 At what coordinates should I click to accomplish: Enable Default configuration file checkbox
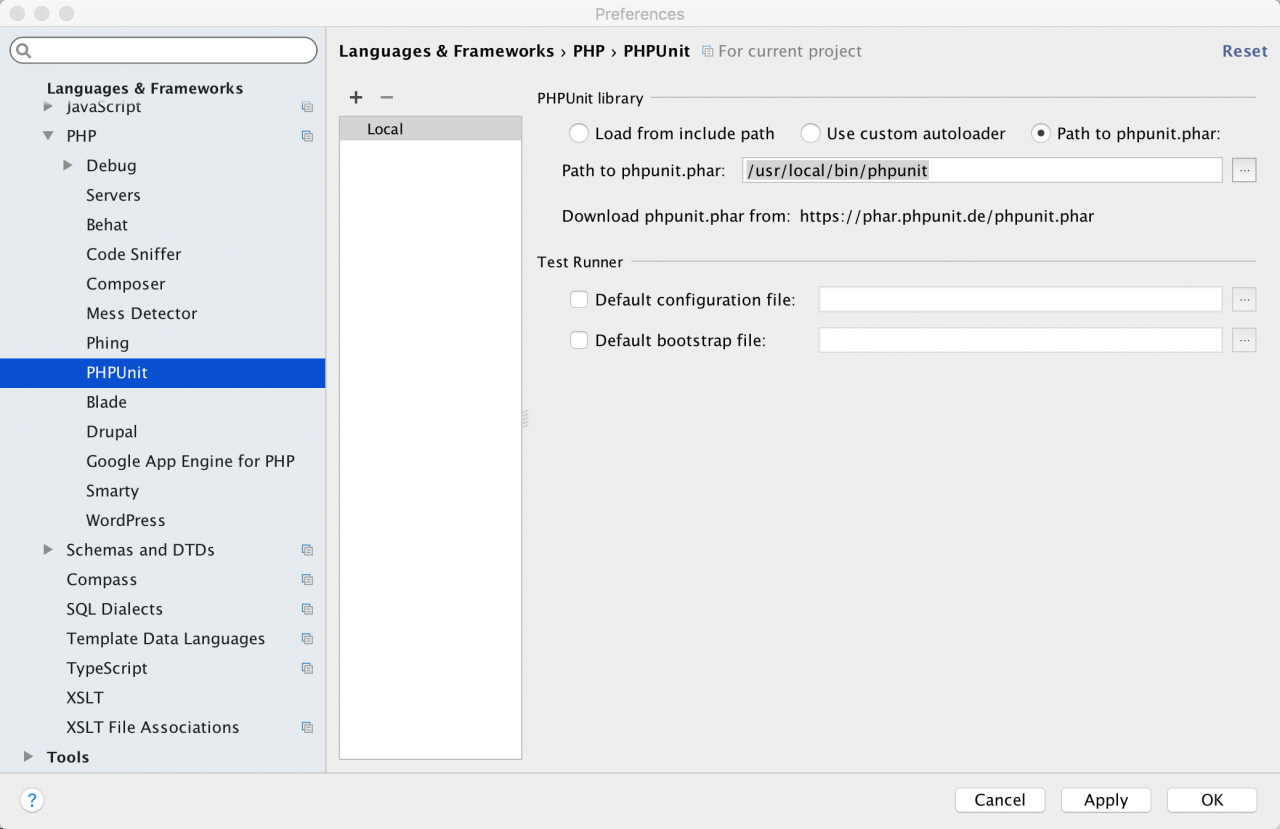point(579,299)
